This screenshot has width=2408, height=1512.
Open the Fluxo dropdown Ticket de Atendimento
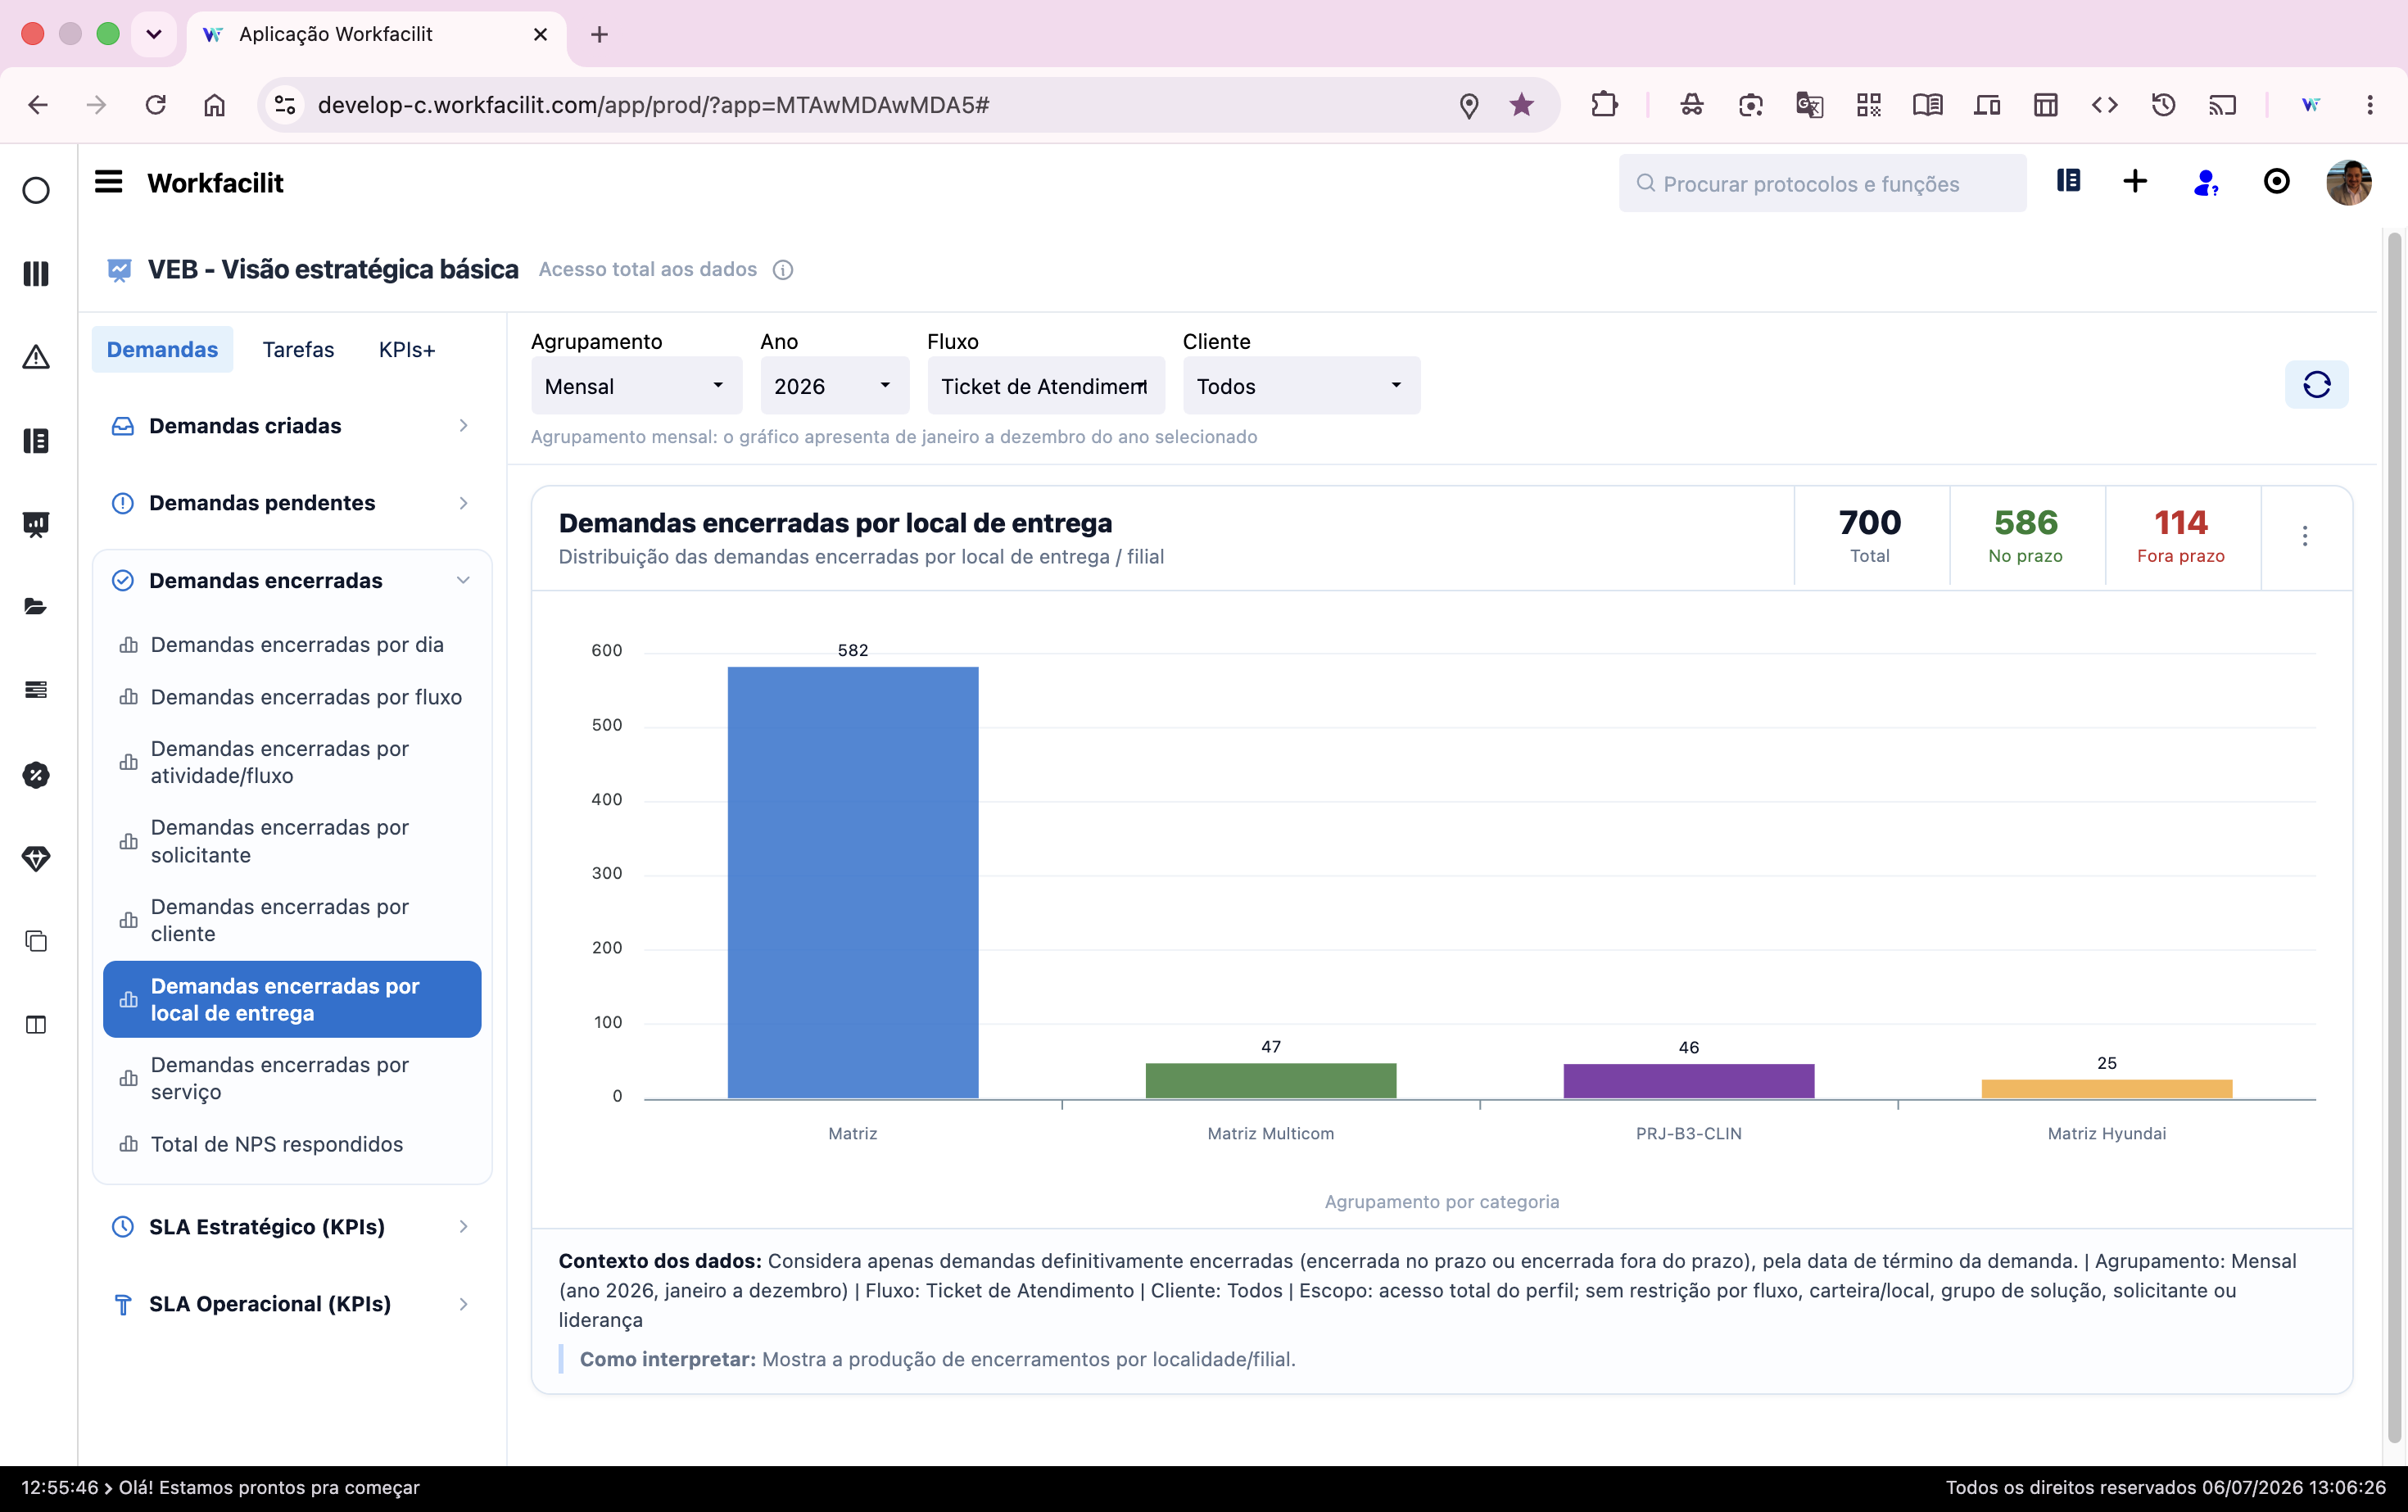1046,386
